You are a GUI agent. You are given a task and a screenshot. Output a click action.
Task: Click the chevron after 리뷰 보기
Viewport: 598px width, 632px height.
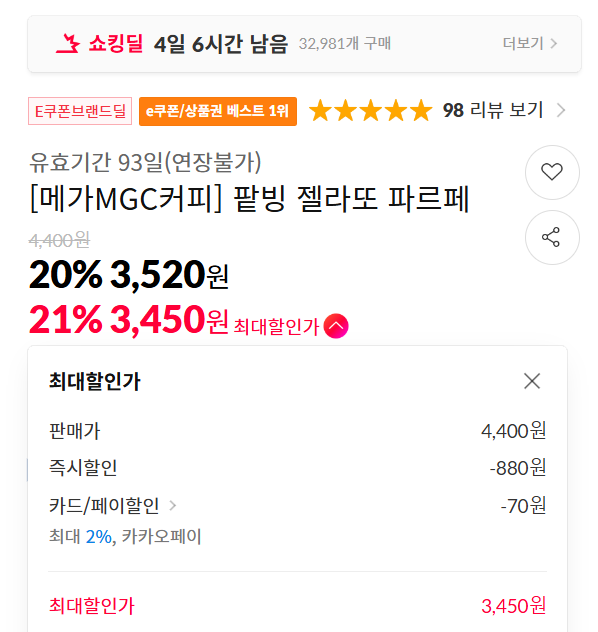click(561, 110)
